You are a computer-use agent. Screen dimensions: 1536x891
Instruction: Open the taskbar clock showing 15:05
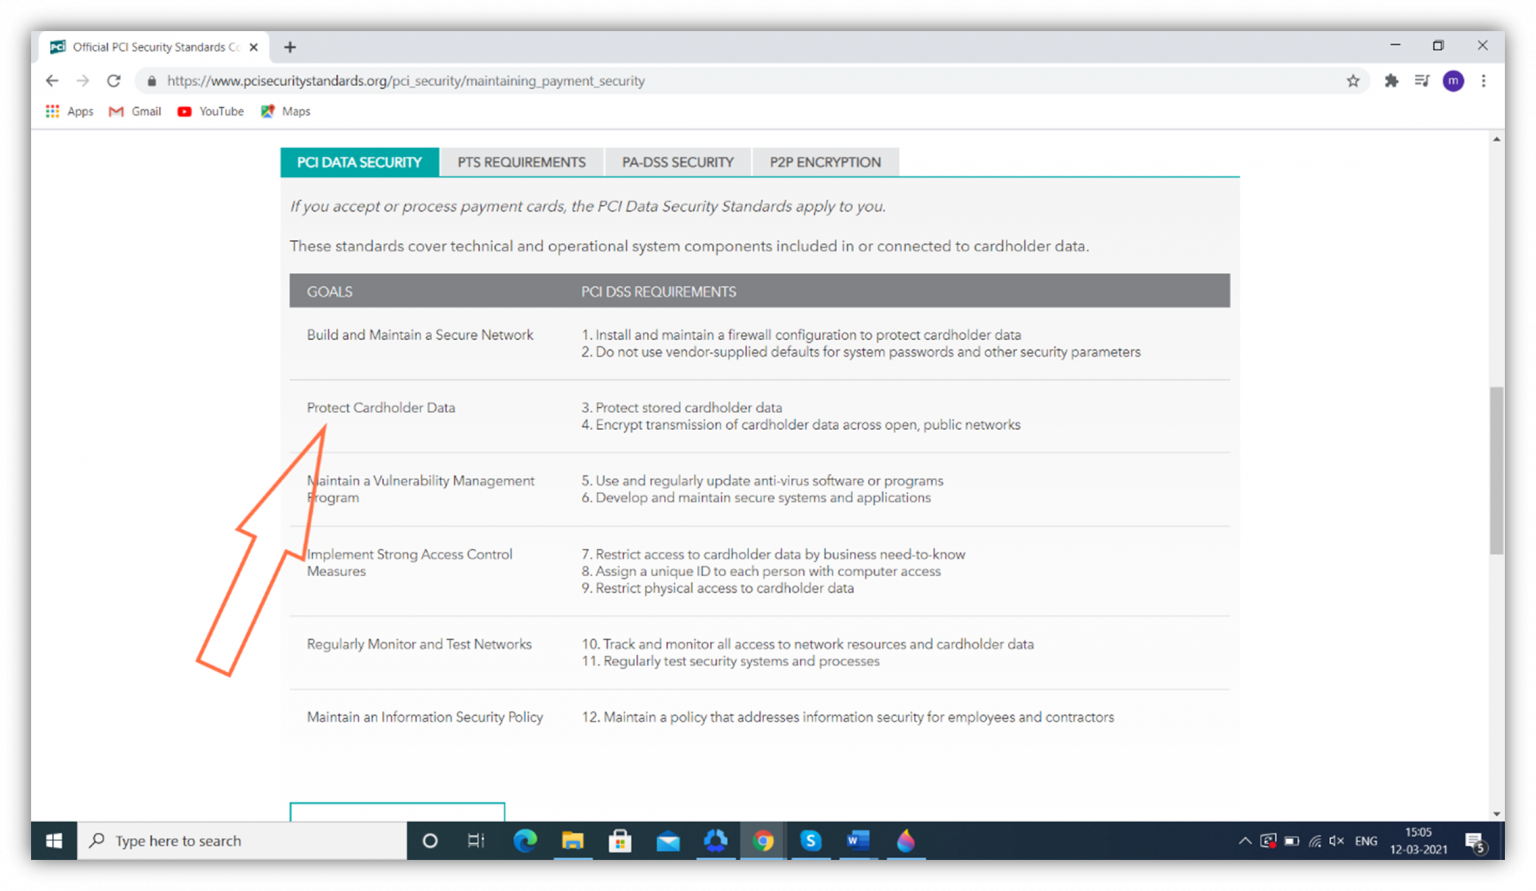pos(1418,841)
